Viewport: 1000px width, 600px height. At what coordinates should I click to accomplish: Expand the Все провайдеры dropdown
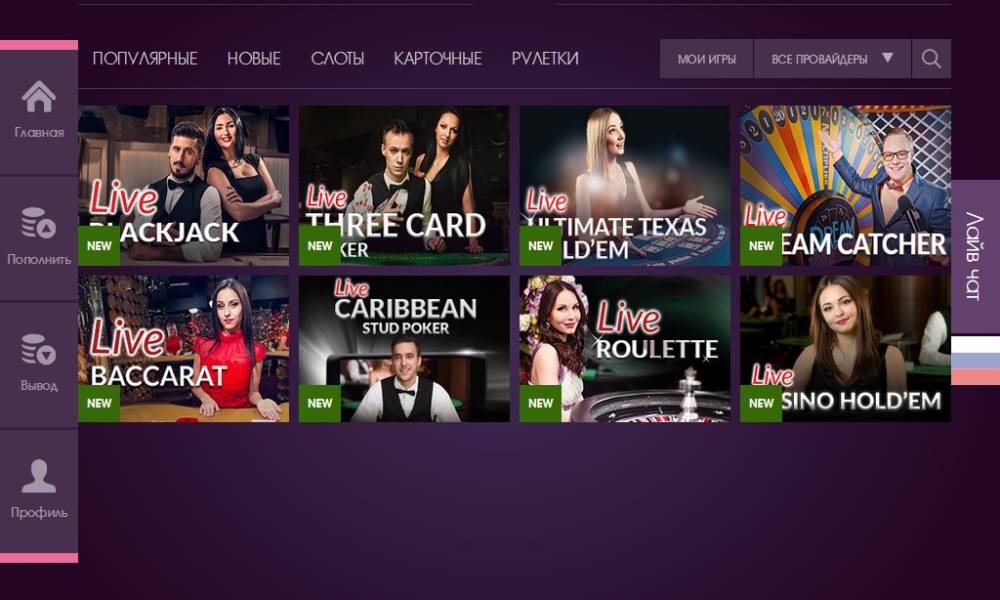(x=832, y=59)
